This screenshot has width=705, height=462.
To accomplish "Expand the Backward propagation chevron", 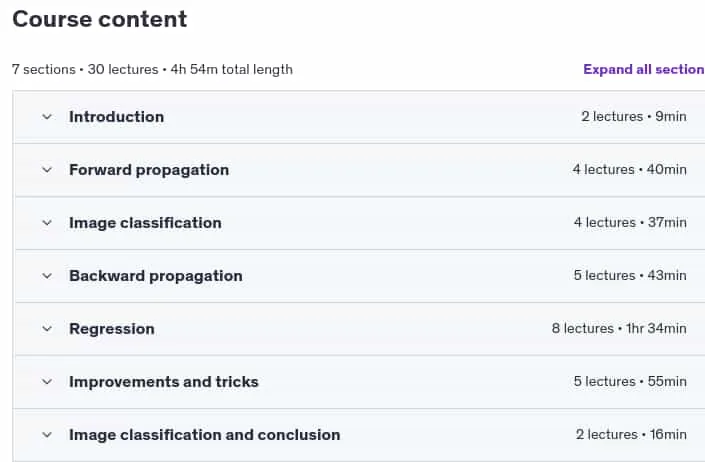I will (47, 276).
